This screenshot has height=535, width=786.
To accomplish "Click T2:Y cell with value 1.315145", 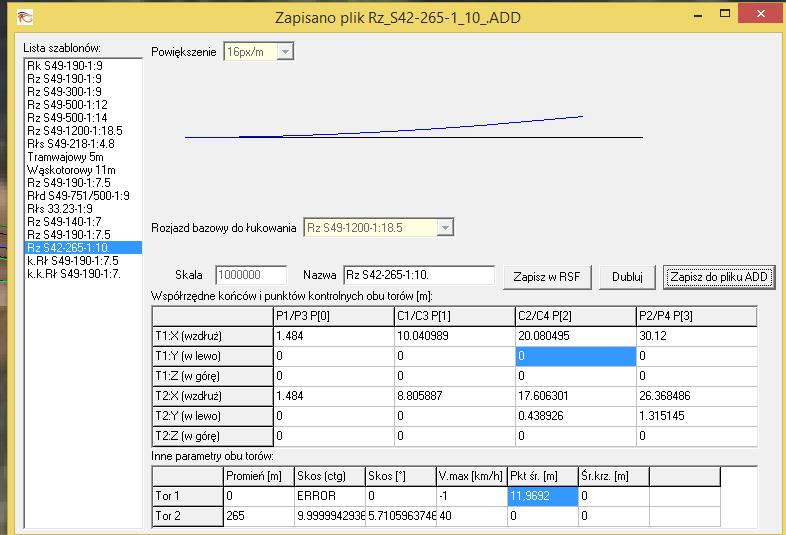I will (697, 416).
